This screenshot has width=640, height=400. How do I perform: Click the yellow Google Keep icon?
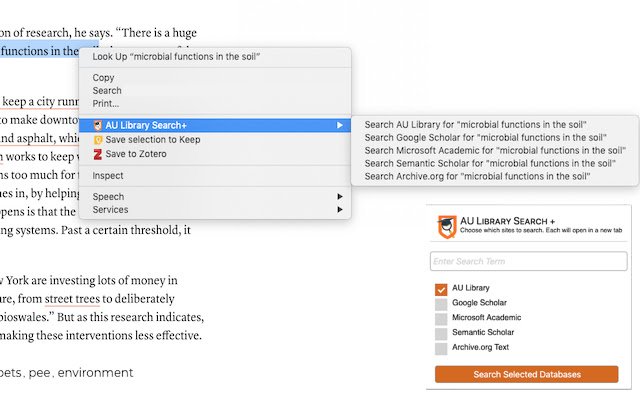coord(98,140)
